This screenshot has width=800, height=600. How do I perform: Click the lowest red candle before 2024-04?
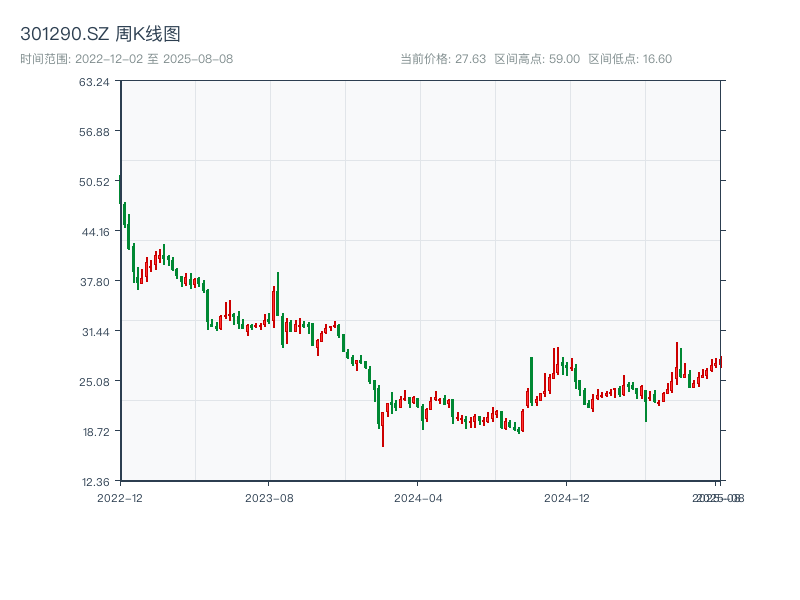[383, 432]
